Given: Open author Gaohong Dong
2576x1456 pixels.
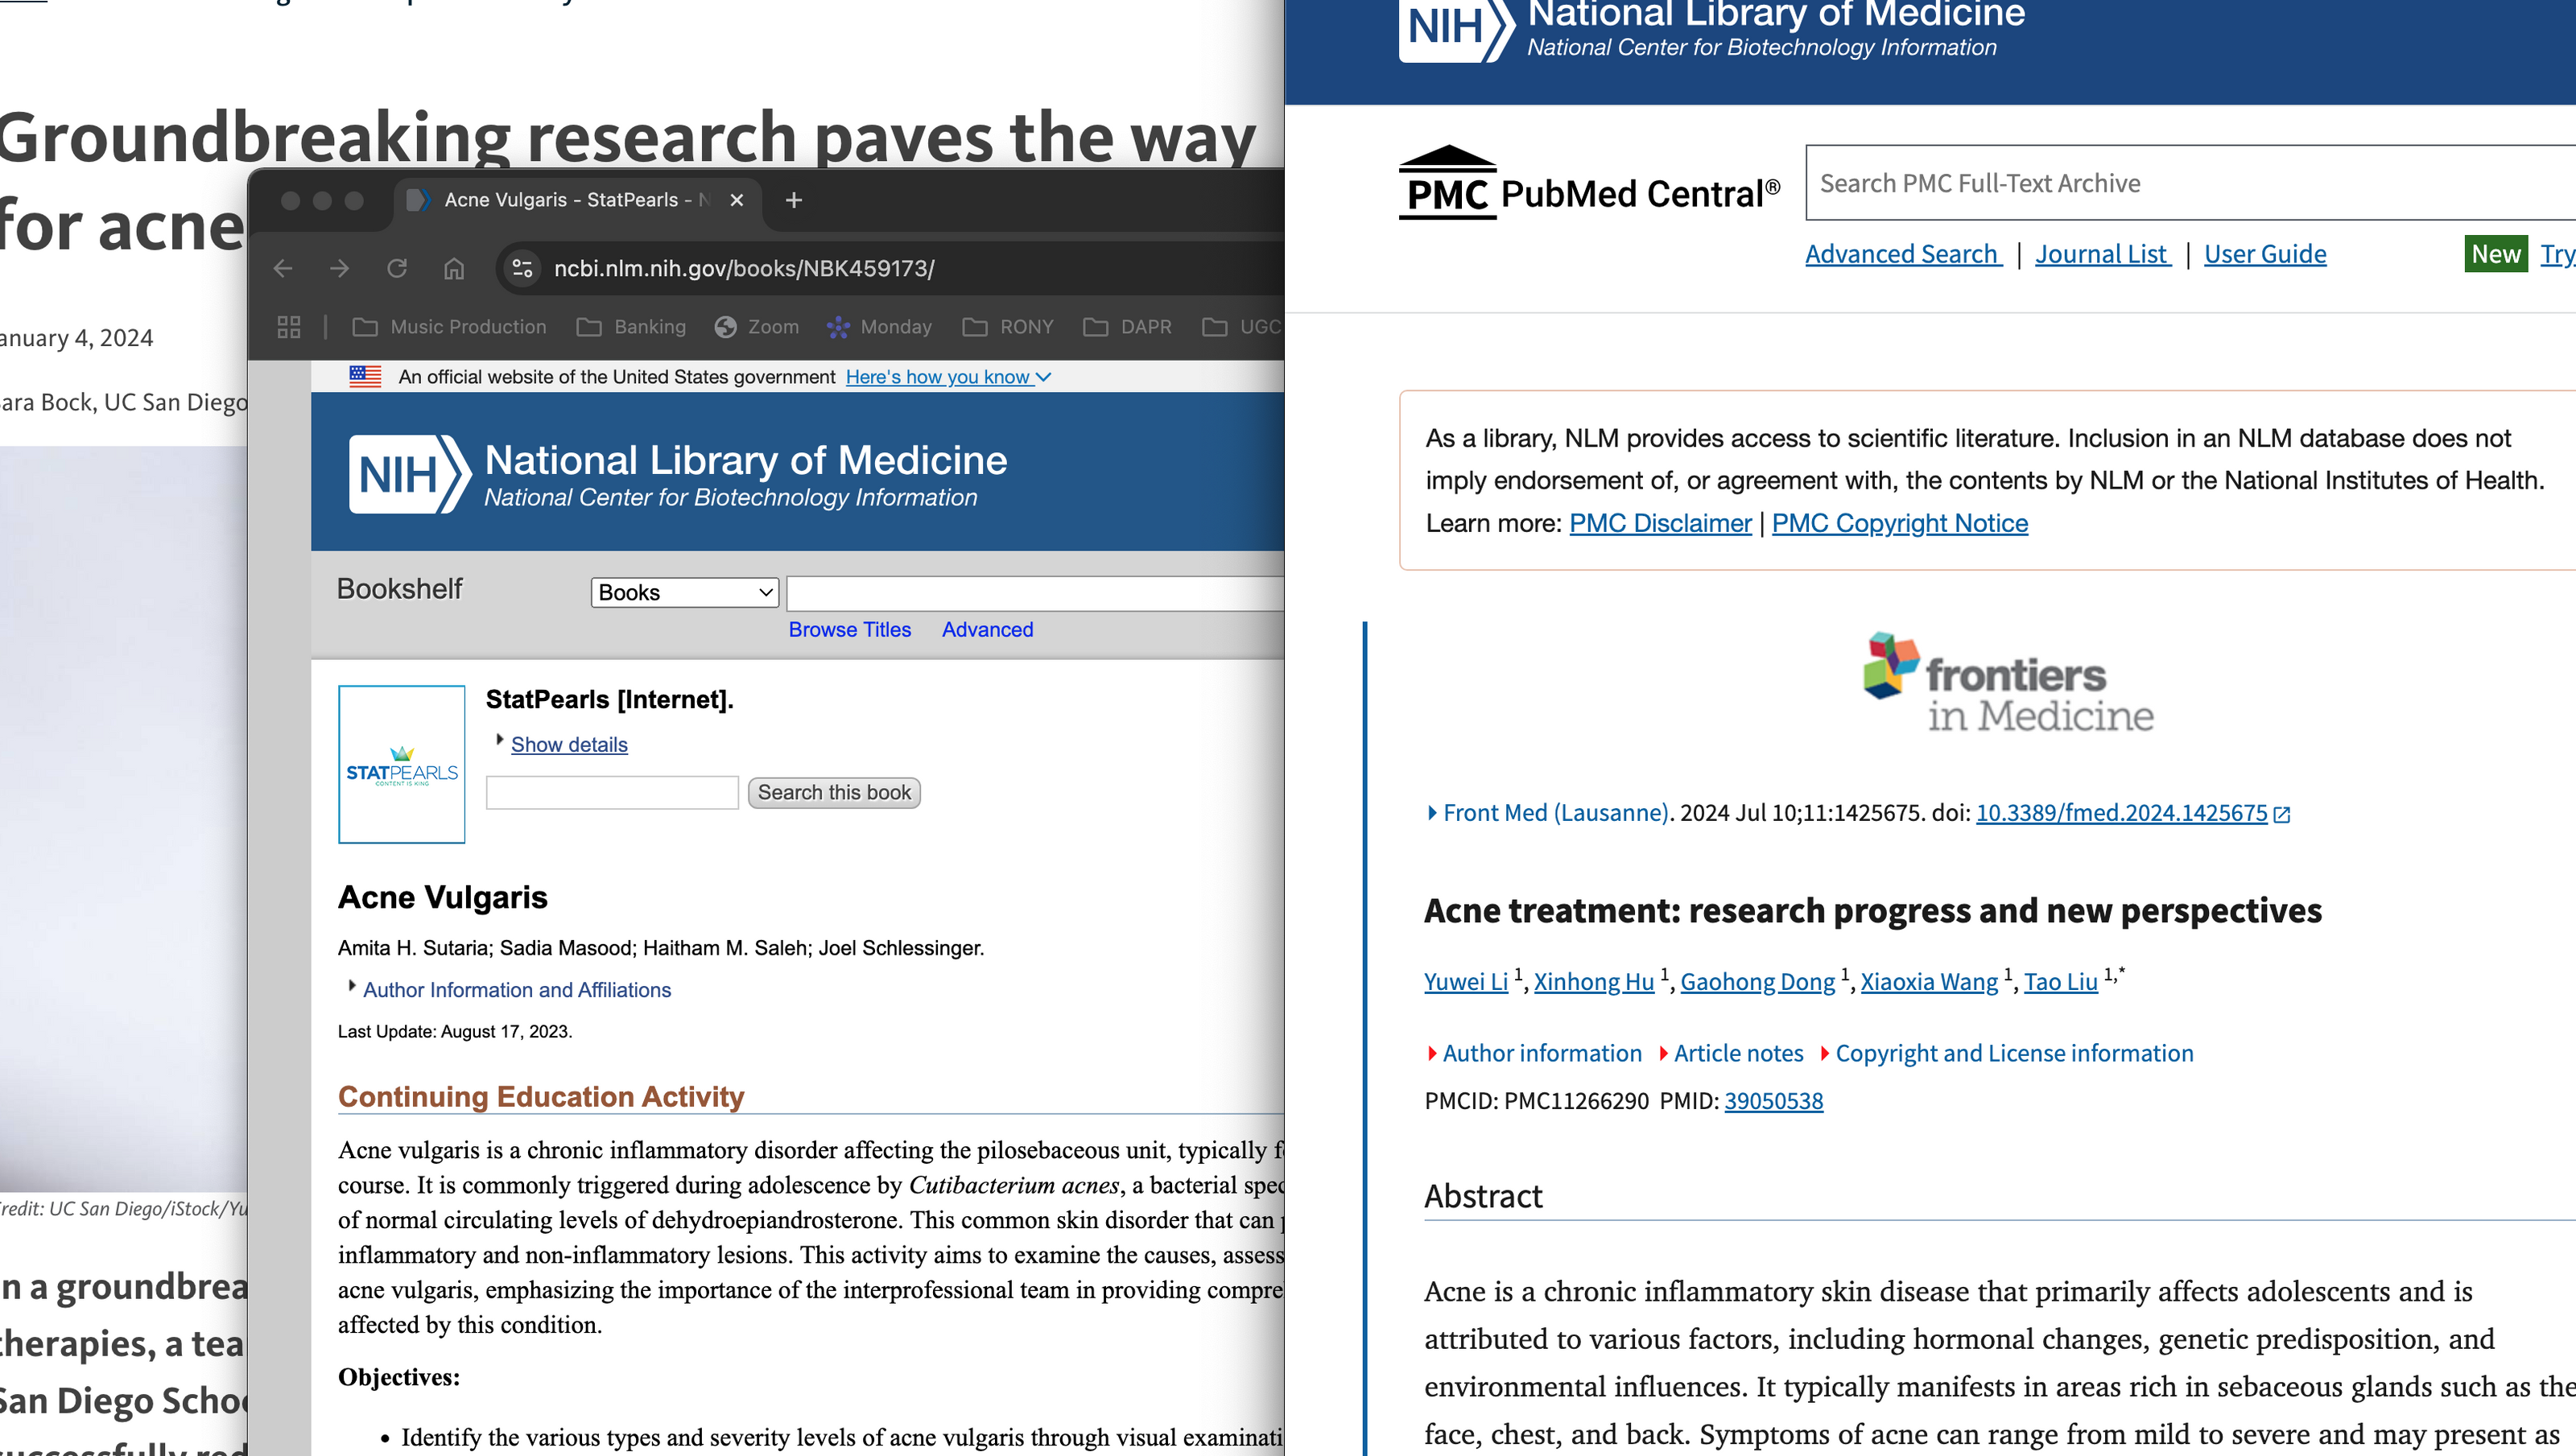Looking at the screenshot, I should coord(1757,982).
